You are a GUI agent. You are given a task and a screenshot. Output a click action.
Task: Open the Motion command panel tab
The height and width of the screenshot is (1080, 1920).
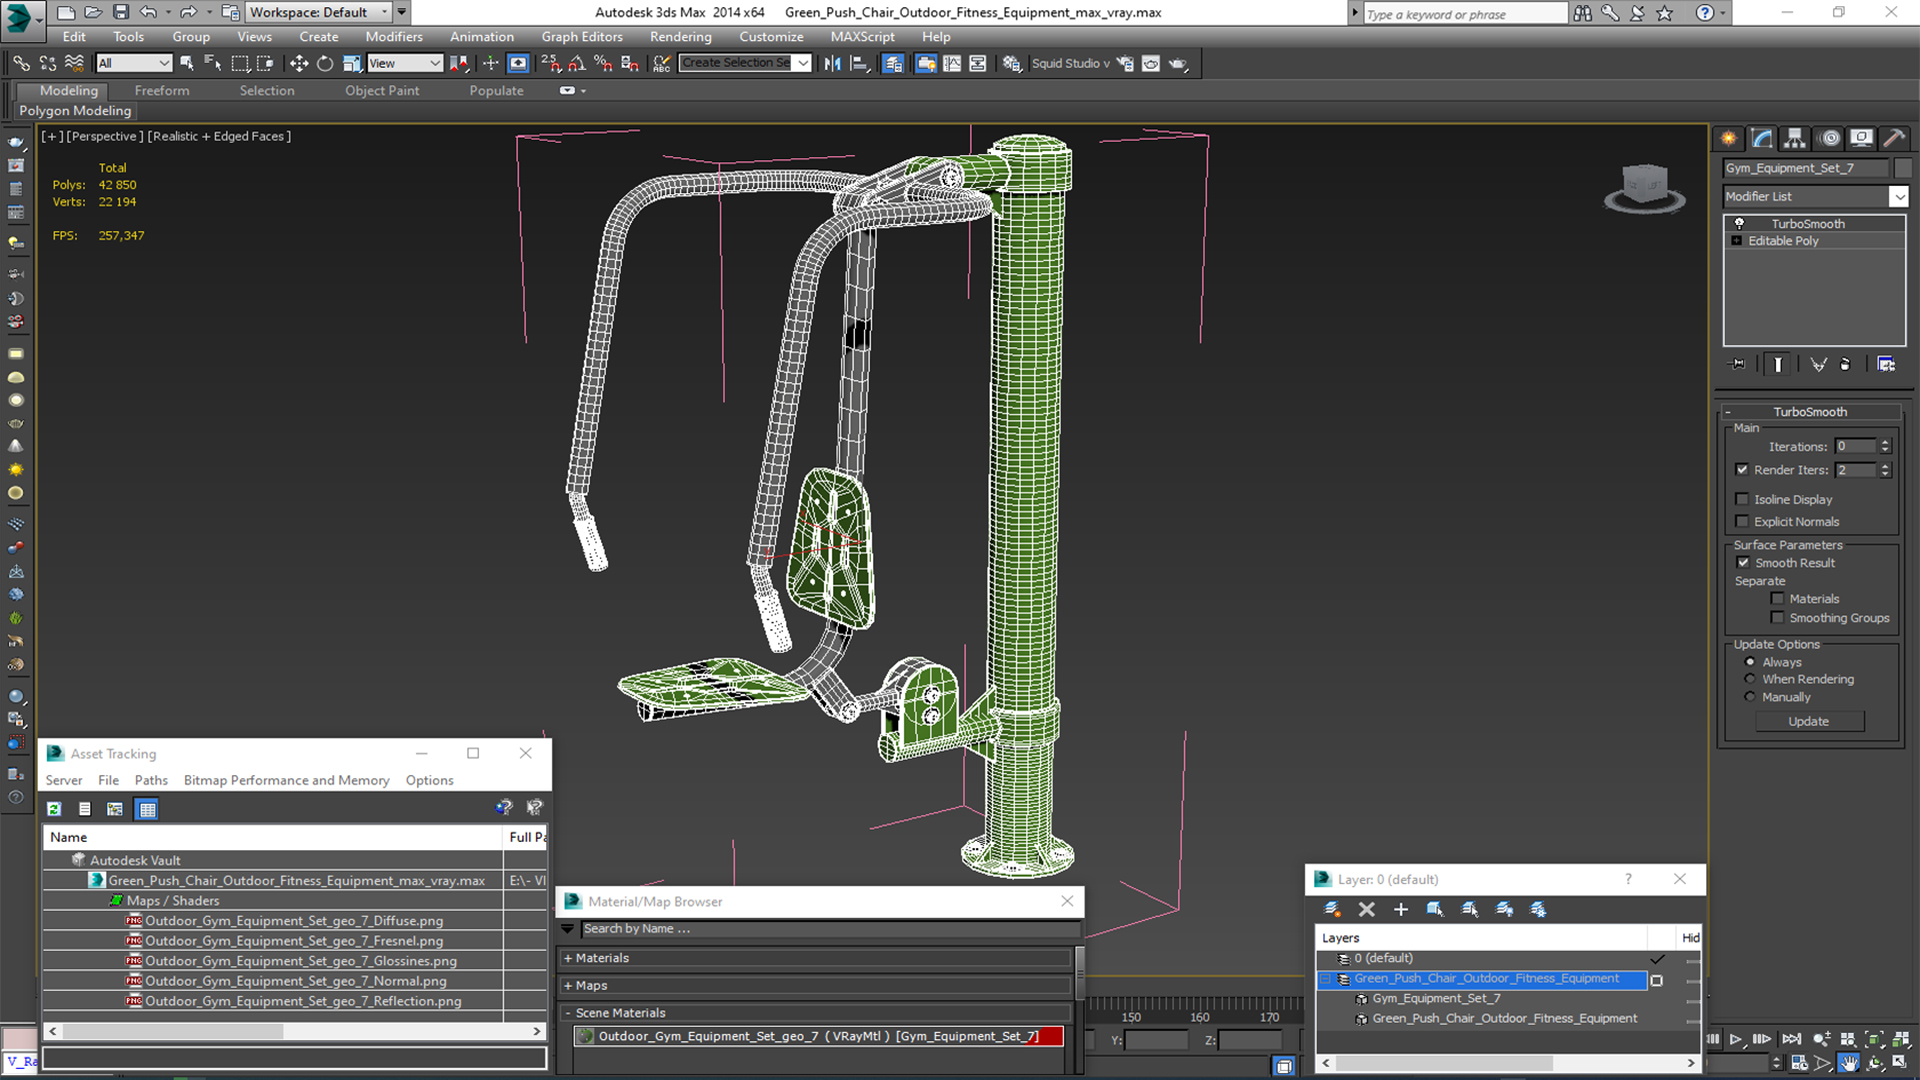point(1829,138)
